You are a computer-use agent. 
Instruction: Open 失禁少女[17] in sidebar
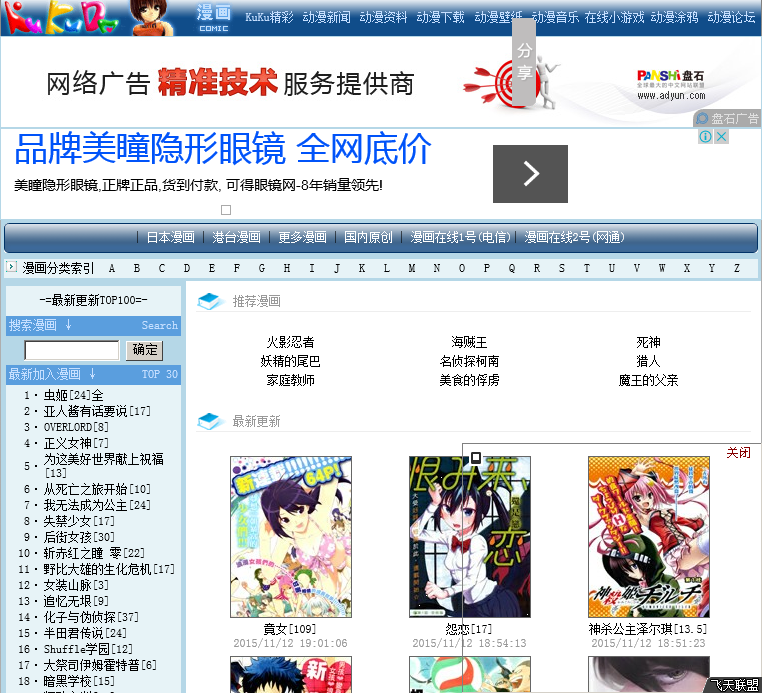tap(79, 521)
